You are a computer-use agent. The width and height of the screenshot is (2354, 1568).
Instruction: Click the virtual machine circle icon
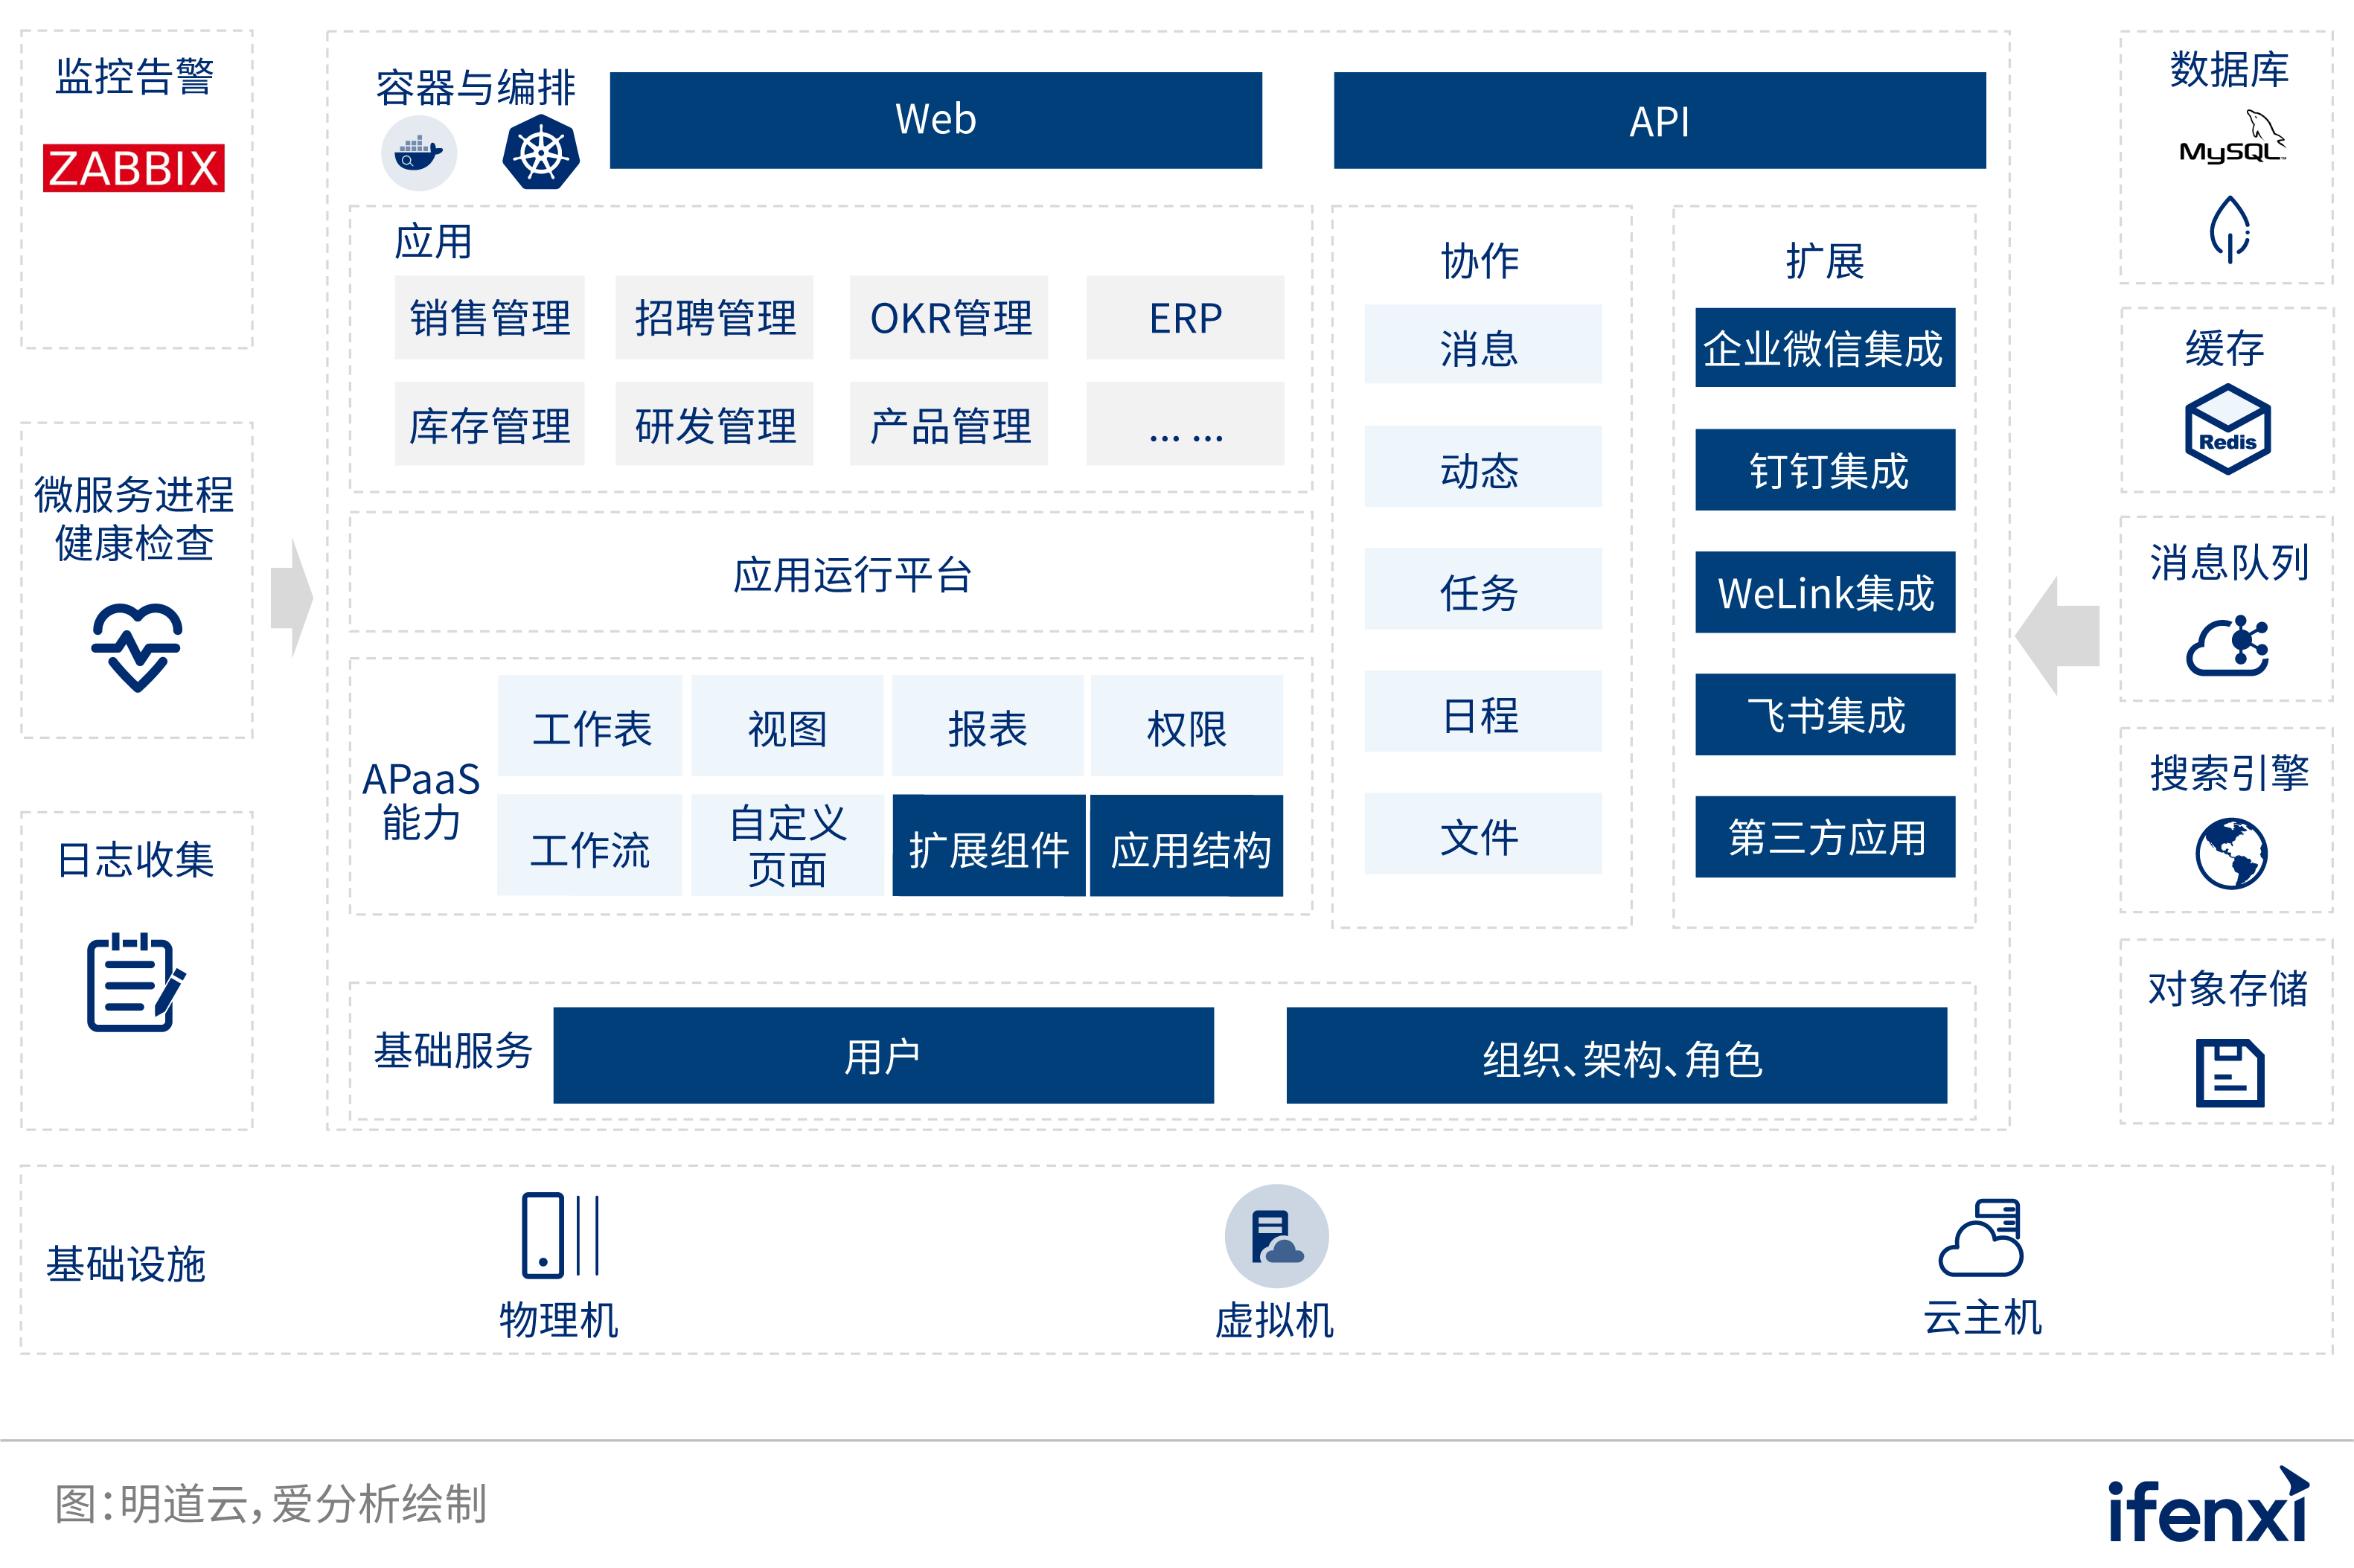click(x=1276, y=1236)
